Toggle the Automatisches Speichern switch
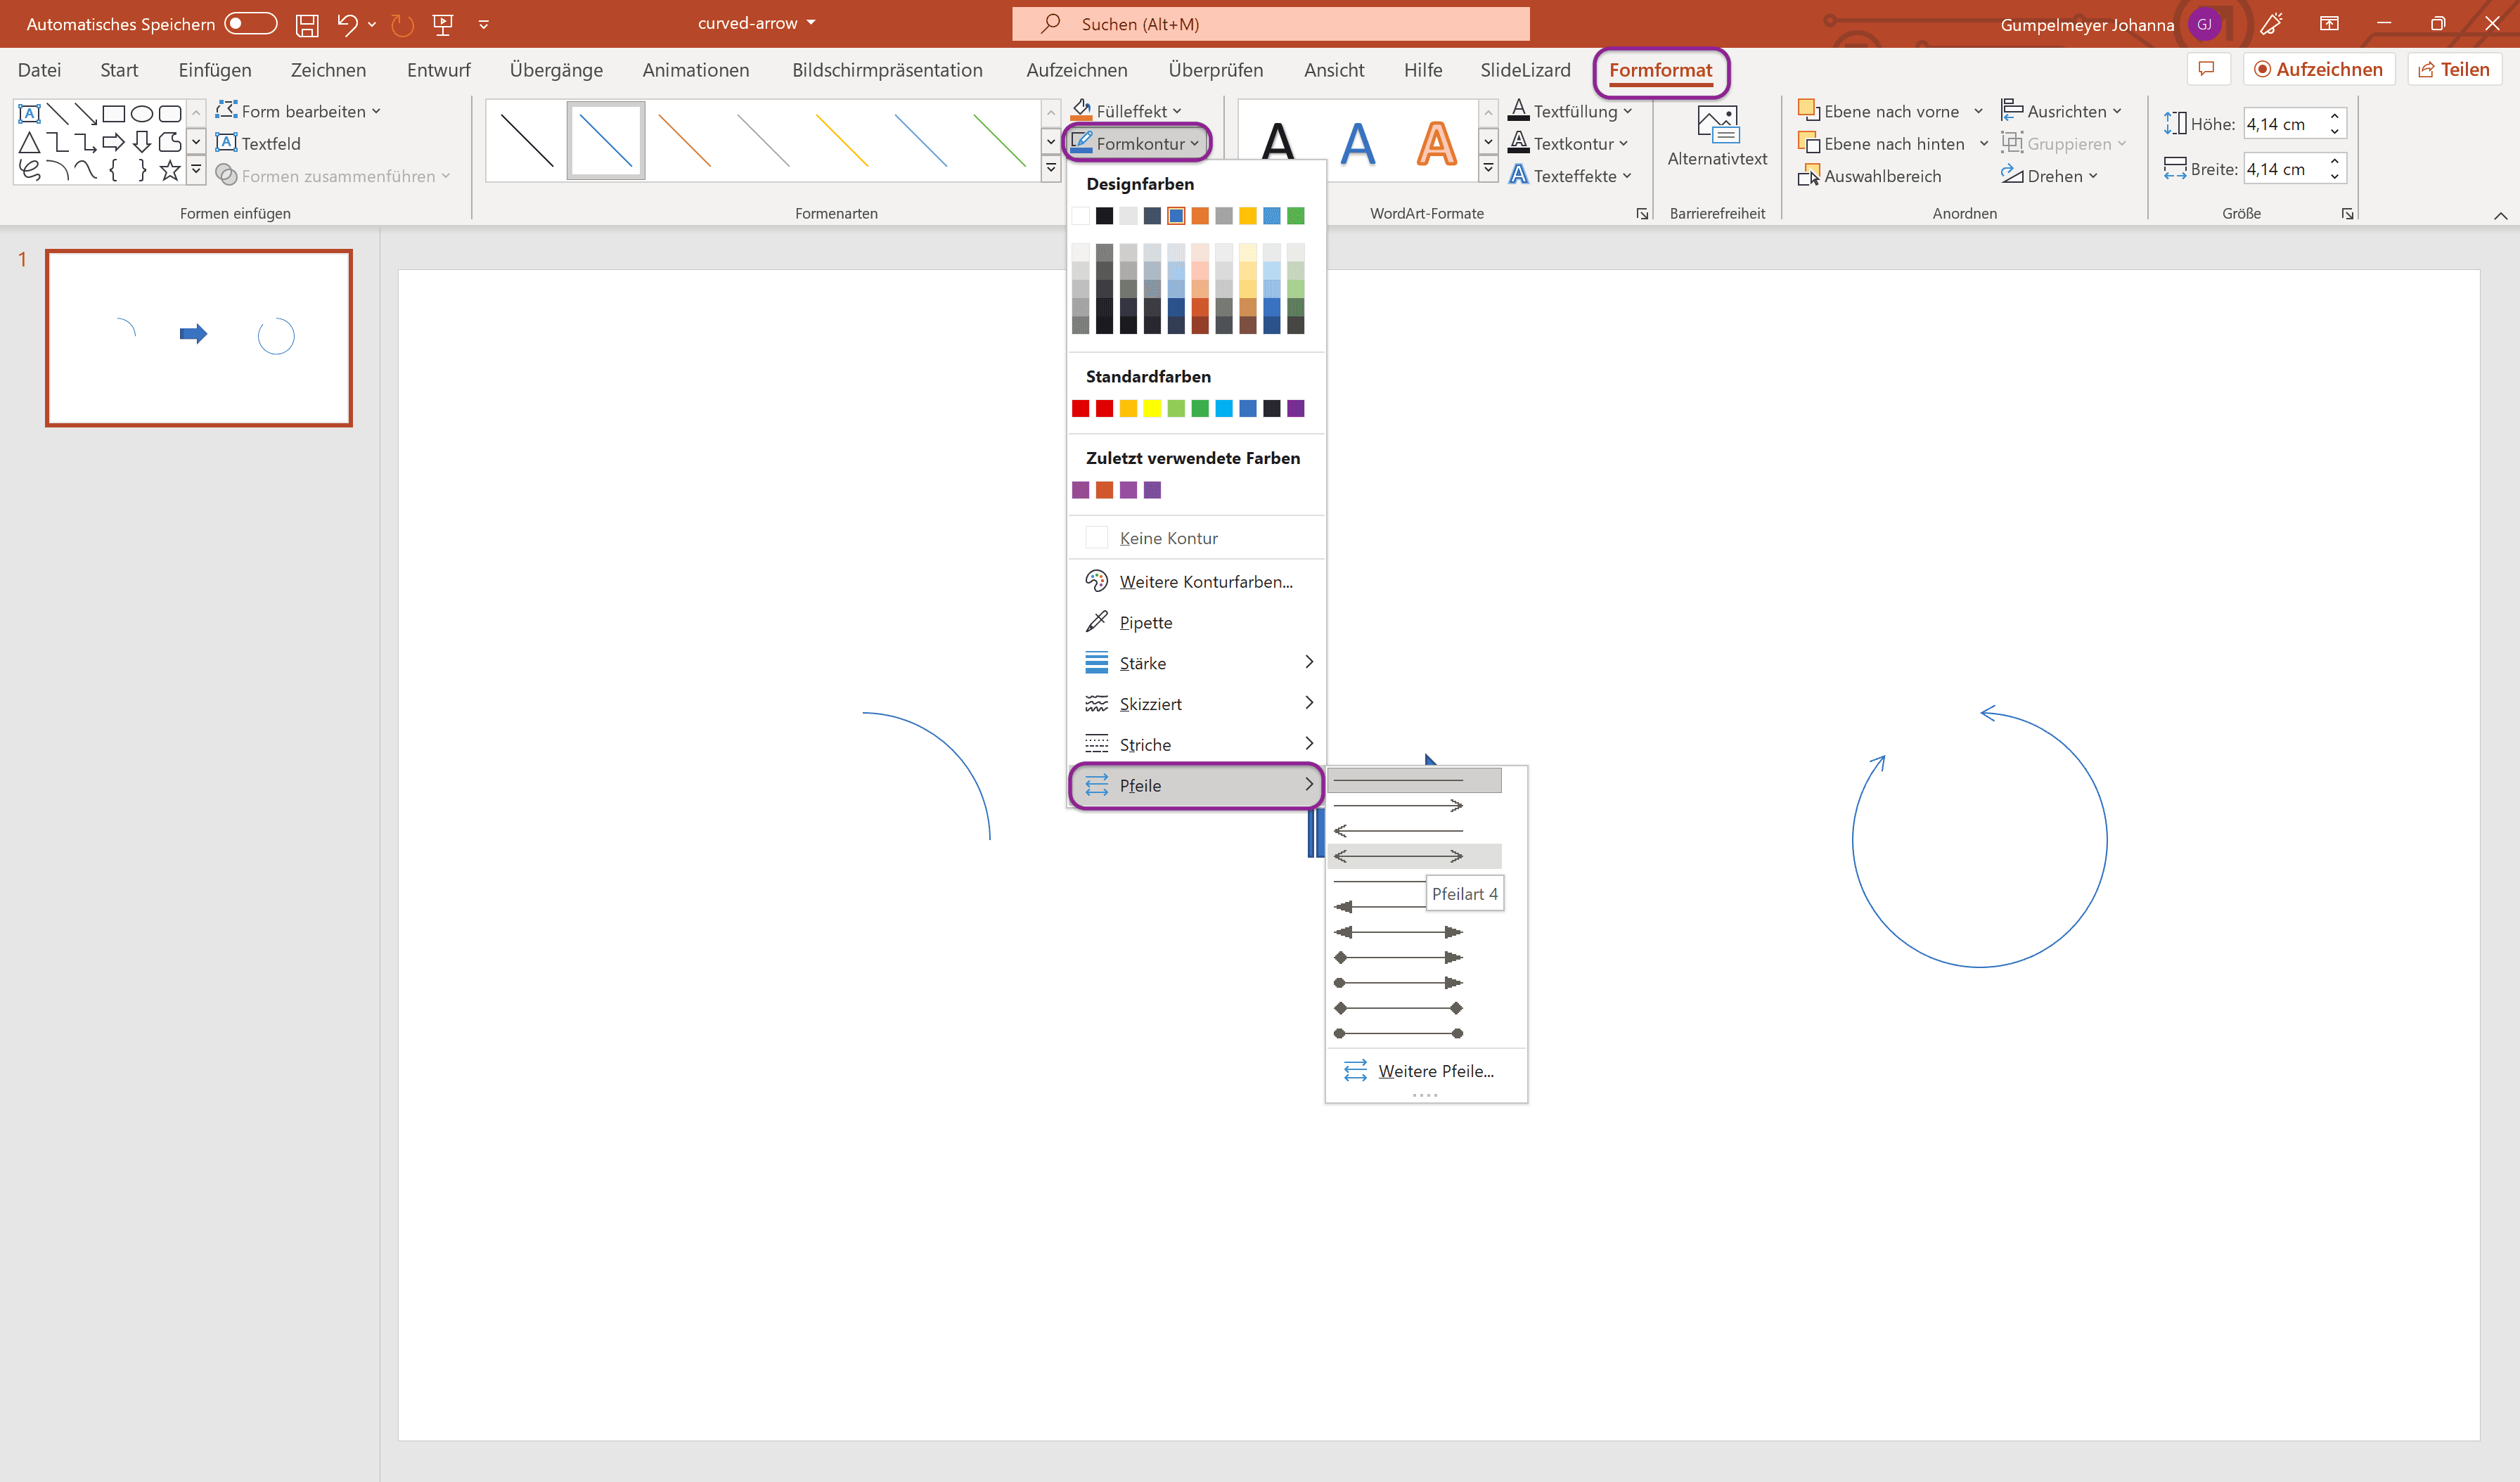The width and height of the screenshot is (2520, 1482). pos(250,23)
